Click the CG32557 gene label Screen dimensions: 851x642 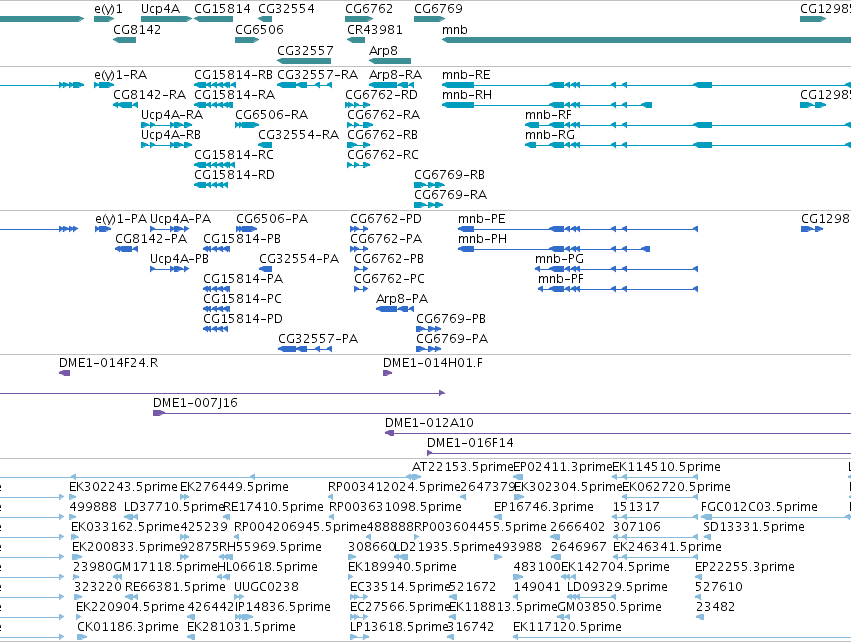coord(305,50)
